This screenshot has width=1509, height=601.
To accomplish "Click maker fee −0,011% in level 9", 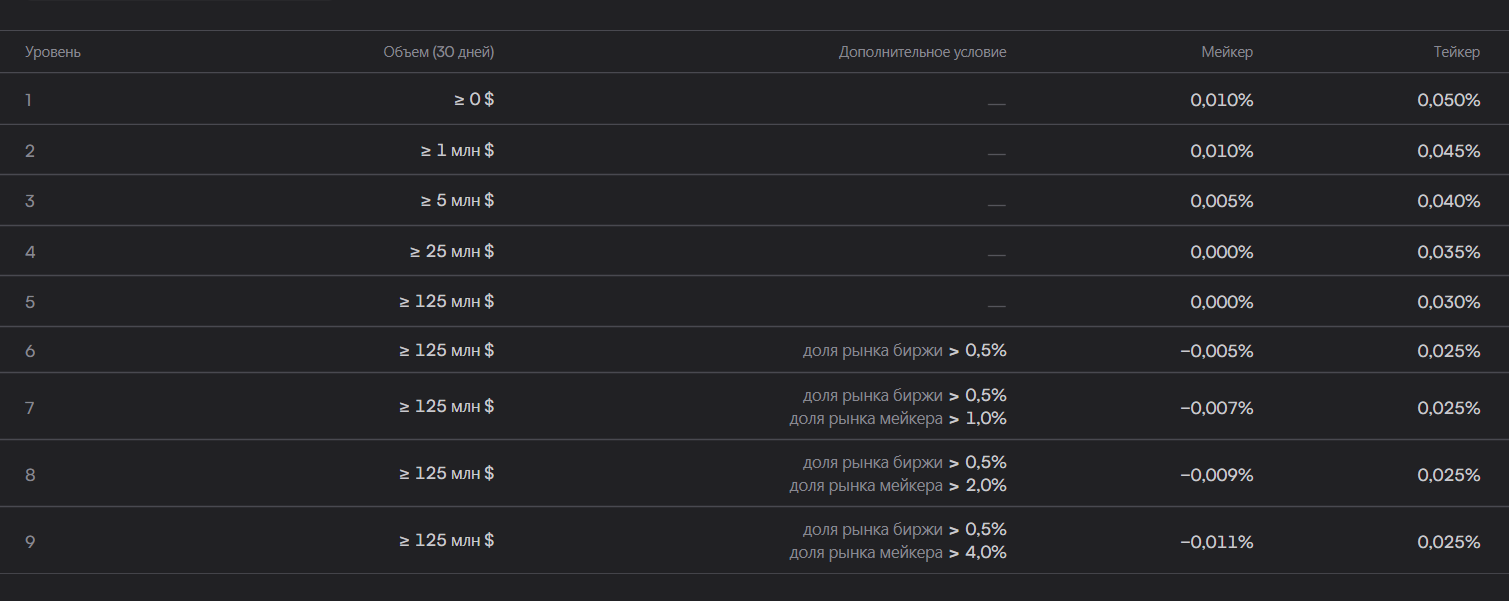I will coord(1217,542).
